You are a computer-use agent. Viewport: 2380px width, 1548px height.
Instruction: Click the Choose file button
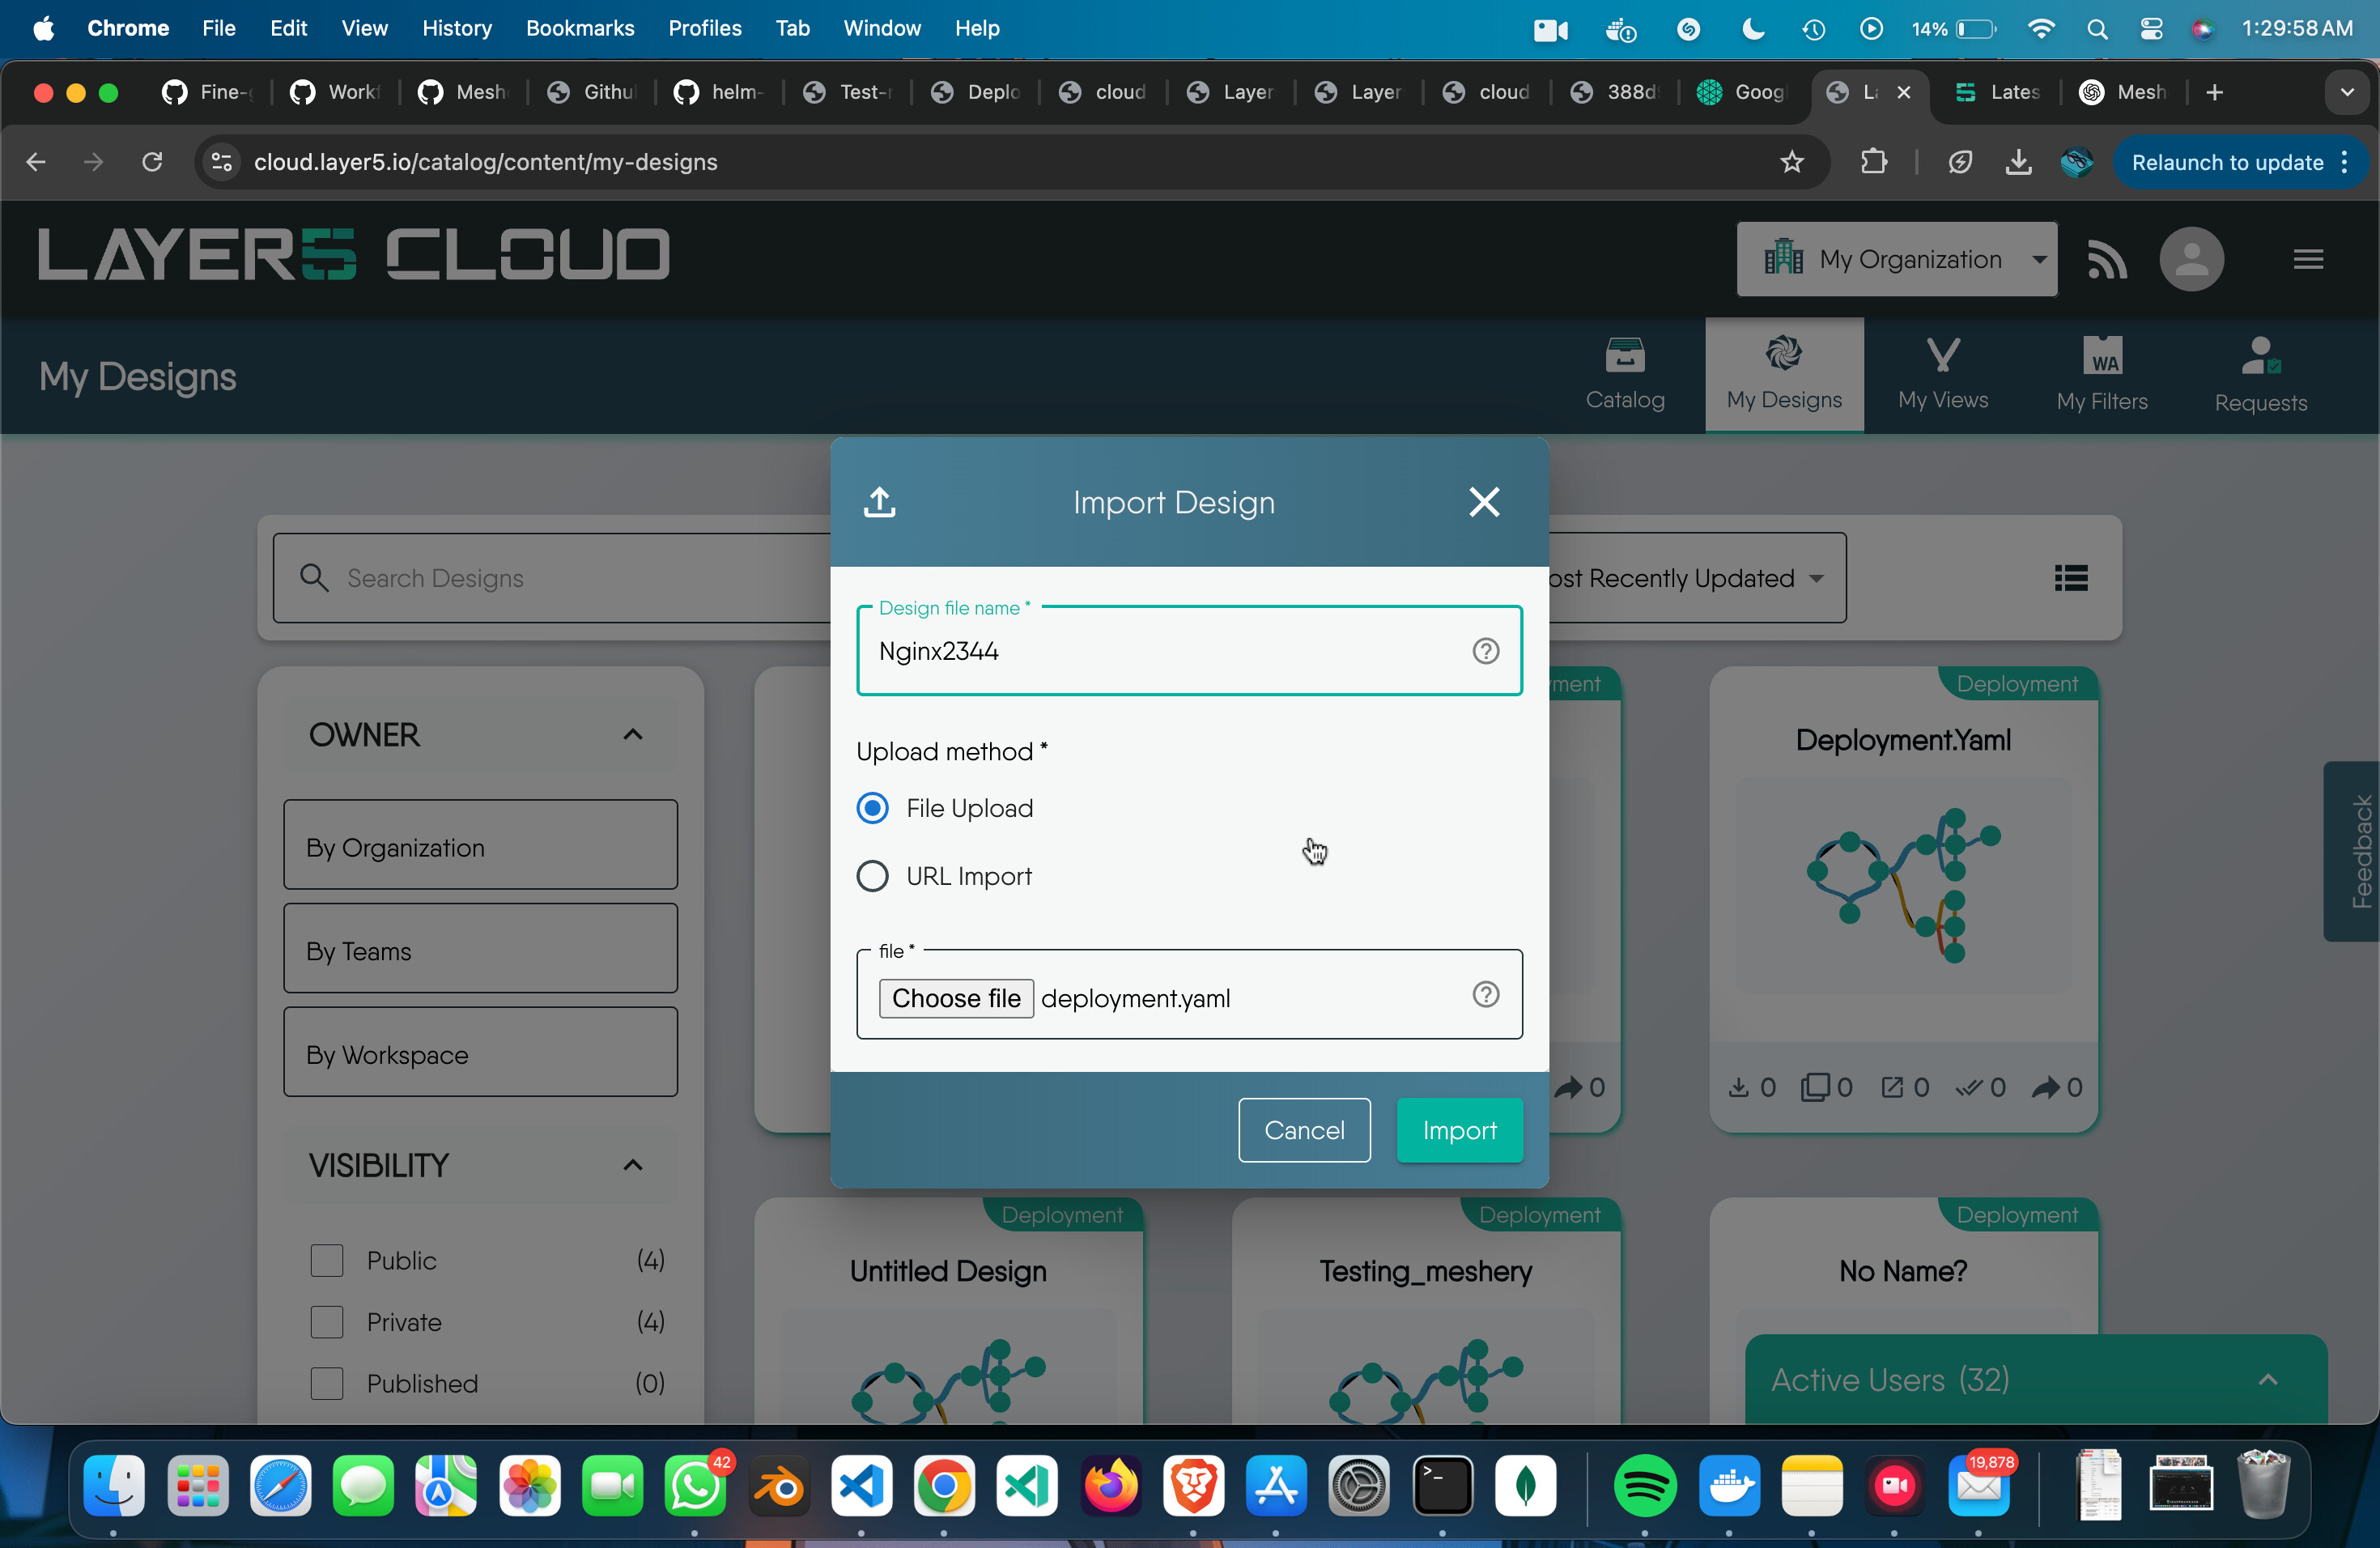[955, 998]
